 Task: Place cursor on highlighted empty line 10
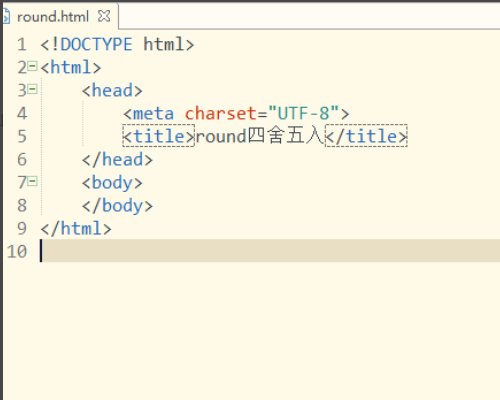[x=270, y=251]
